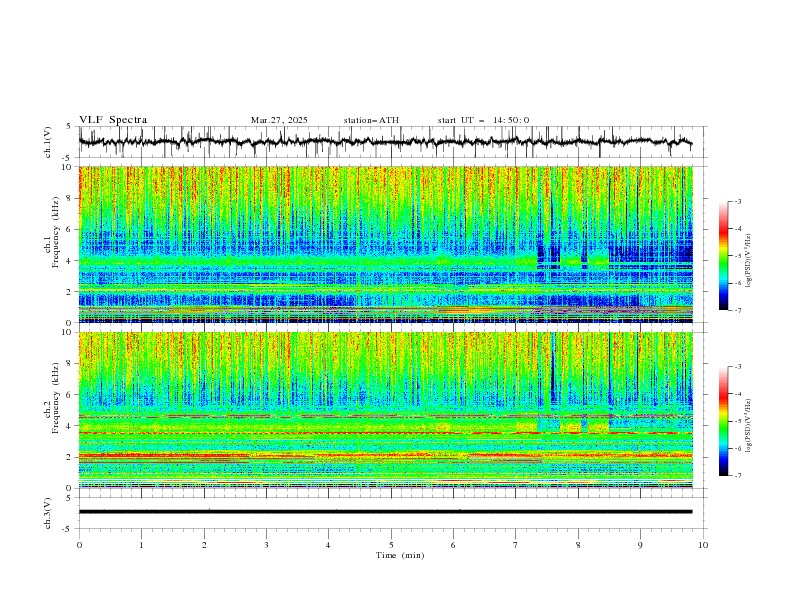Click the 'Time (min)' axis label
792x612 pixels.
tap(400, 555)
